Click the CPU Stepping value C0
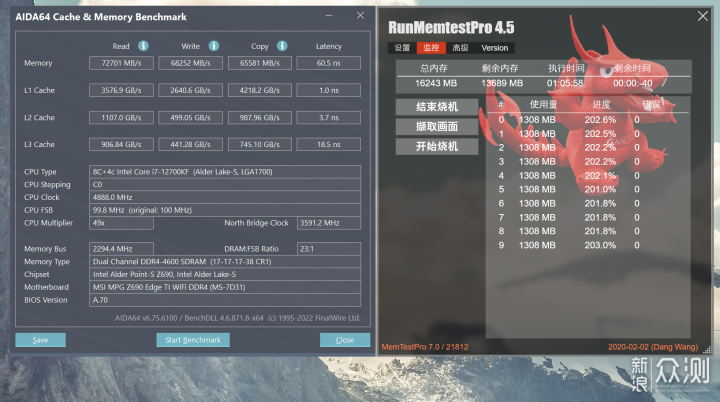 point(225,185)
